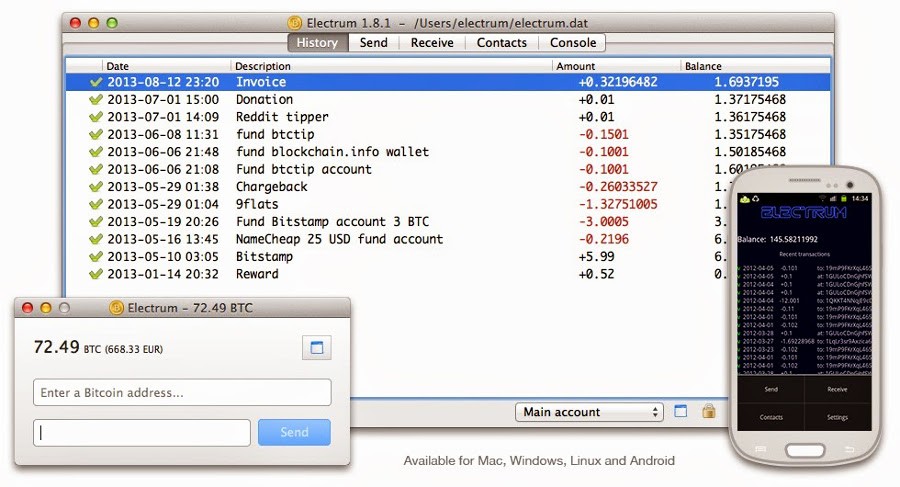Open the Send tab
This screenshot has width=900, height=487.
(374, 42)
